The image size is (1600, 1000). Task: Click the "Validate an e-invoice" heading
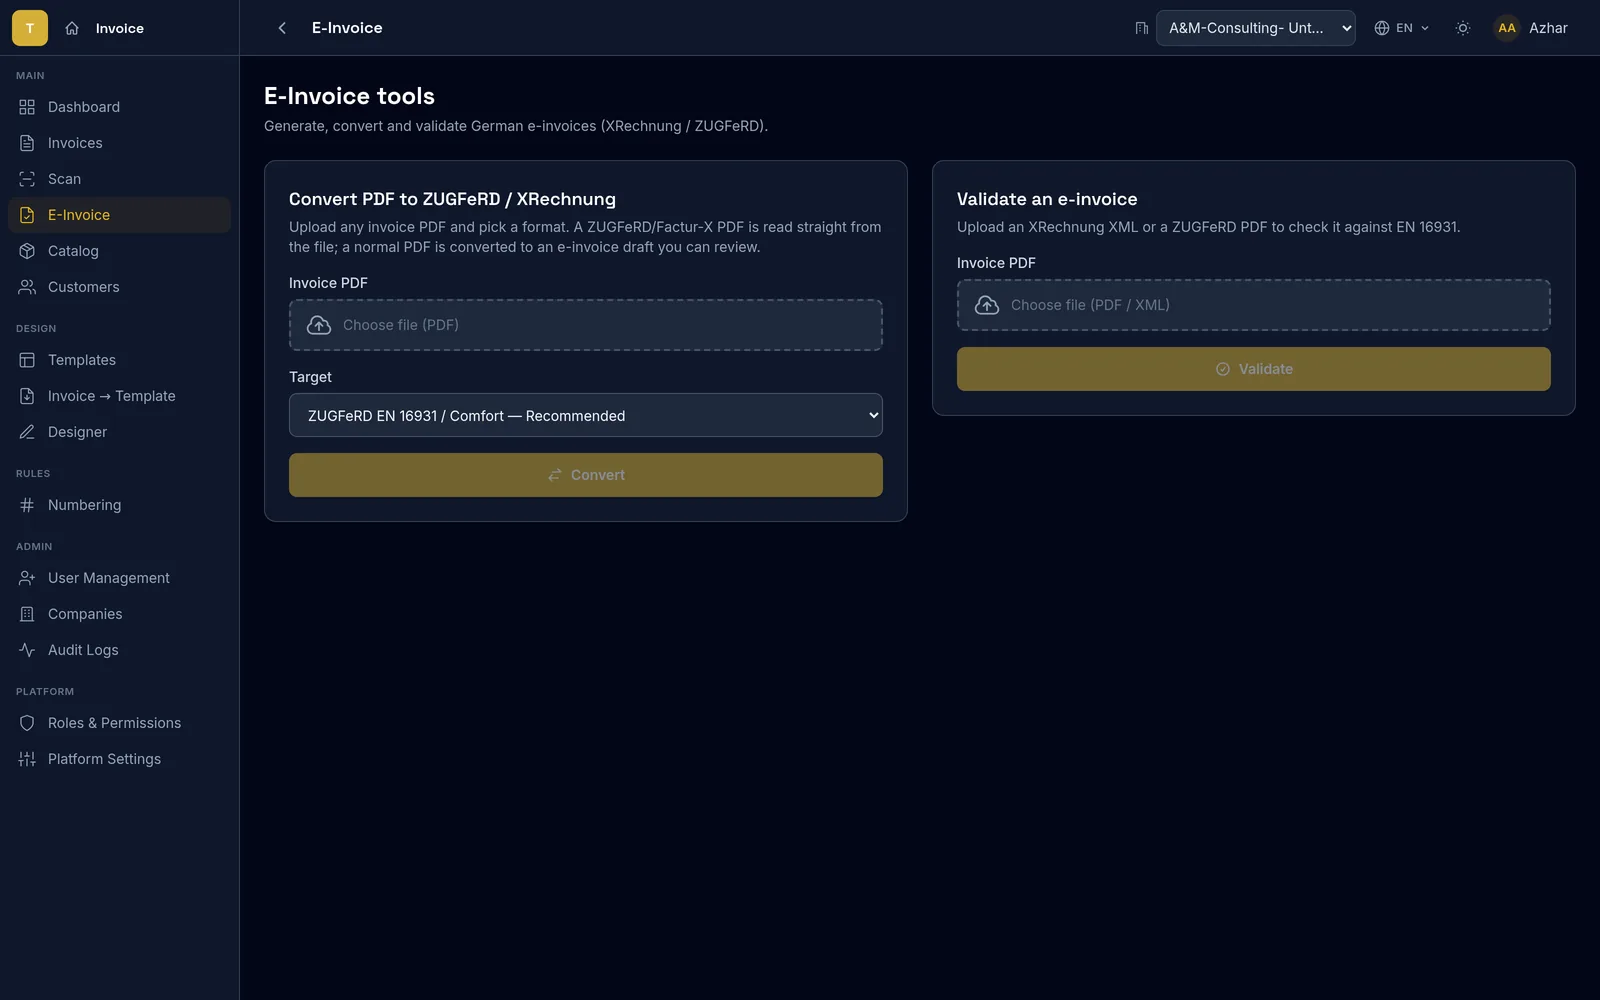click(x=1047, y=199)
